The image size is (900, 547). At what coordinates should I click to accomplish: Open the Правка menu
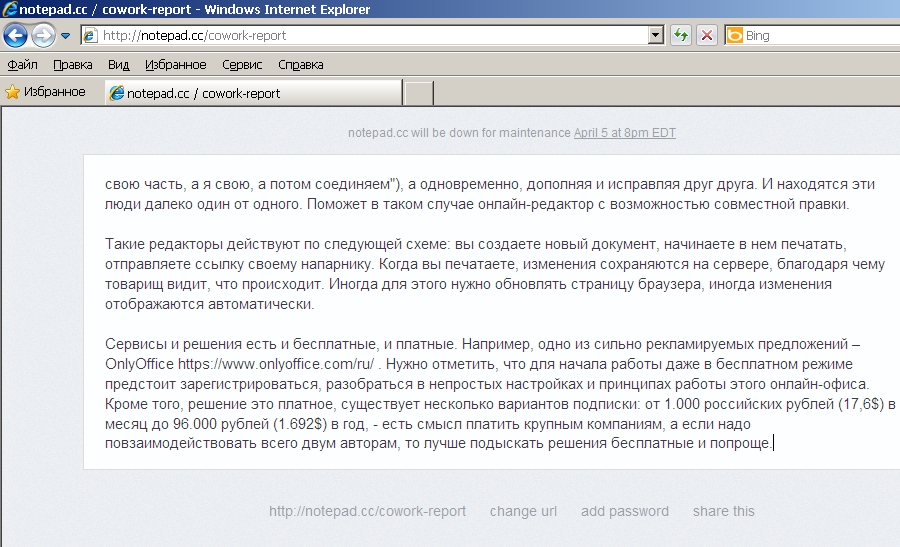pos(72,65)
